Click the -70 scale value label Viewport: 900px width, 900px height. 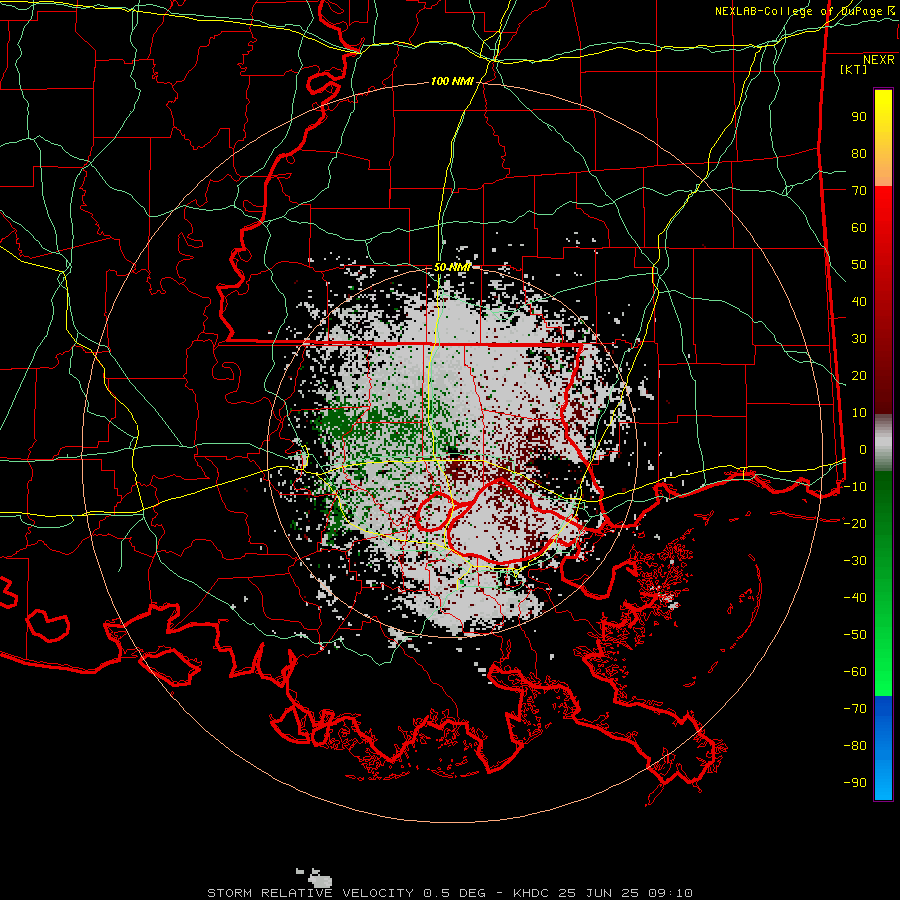point(855,709)
